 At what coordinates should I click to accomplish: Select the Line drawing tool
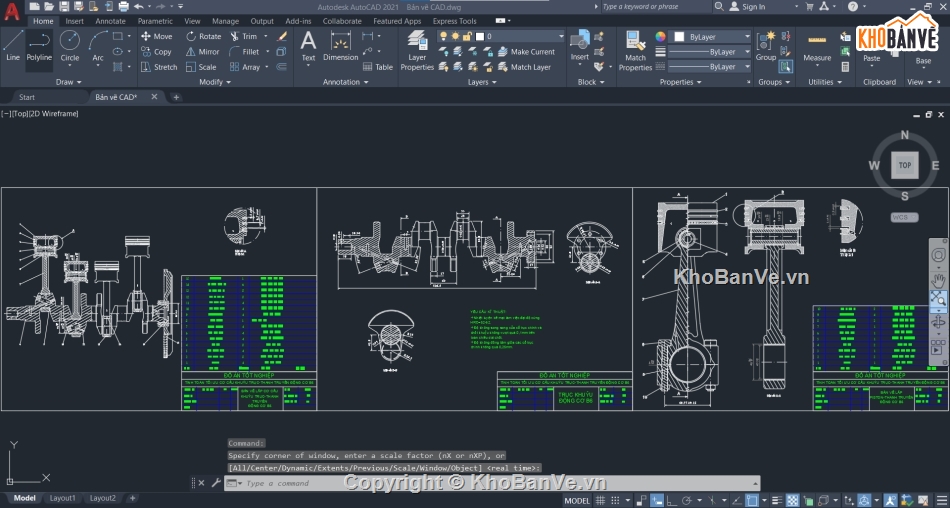coord(13,46)
